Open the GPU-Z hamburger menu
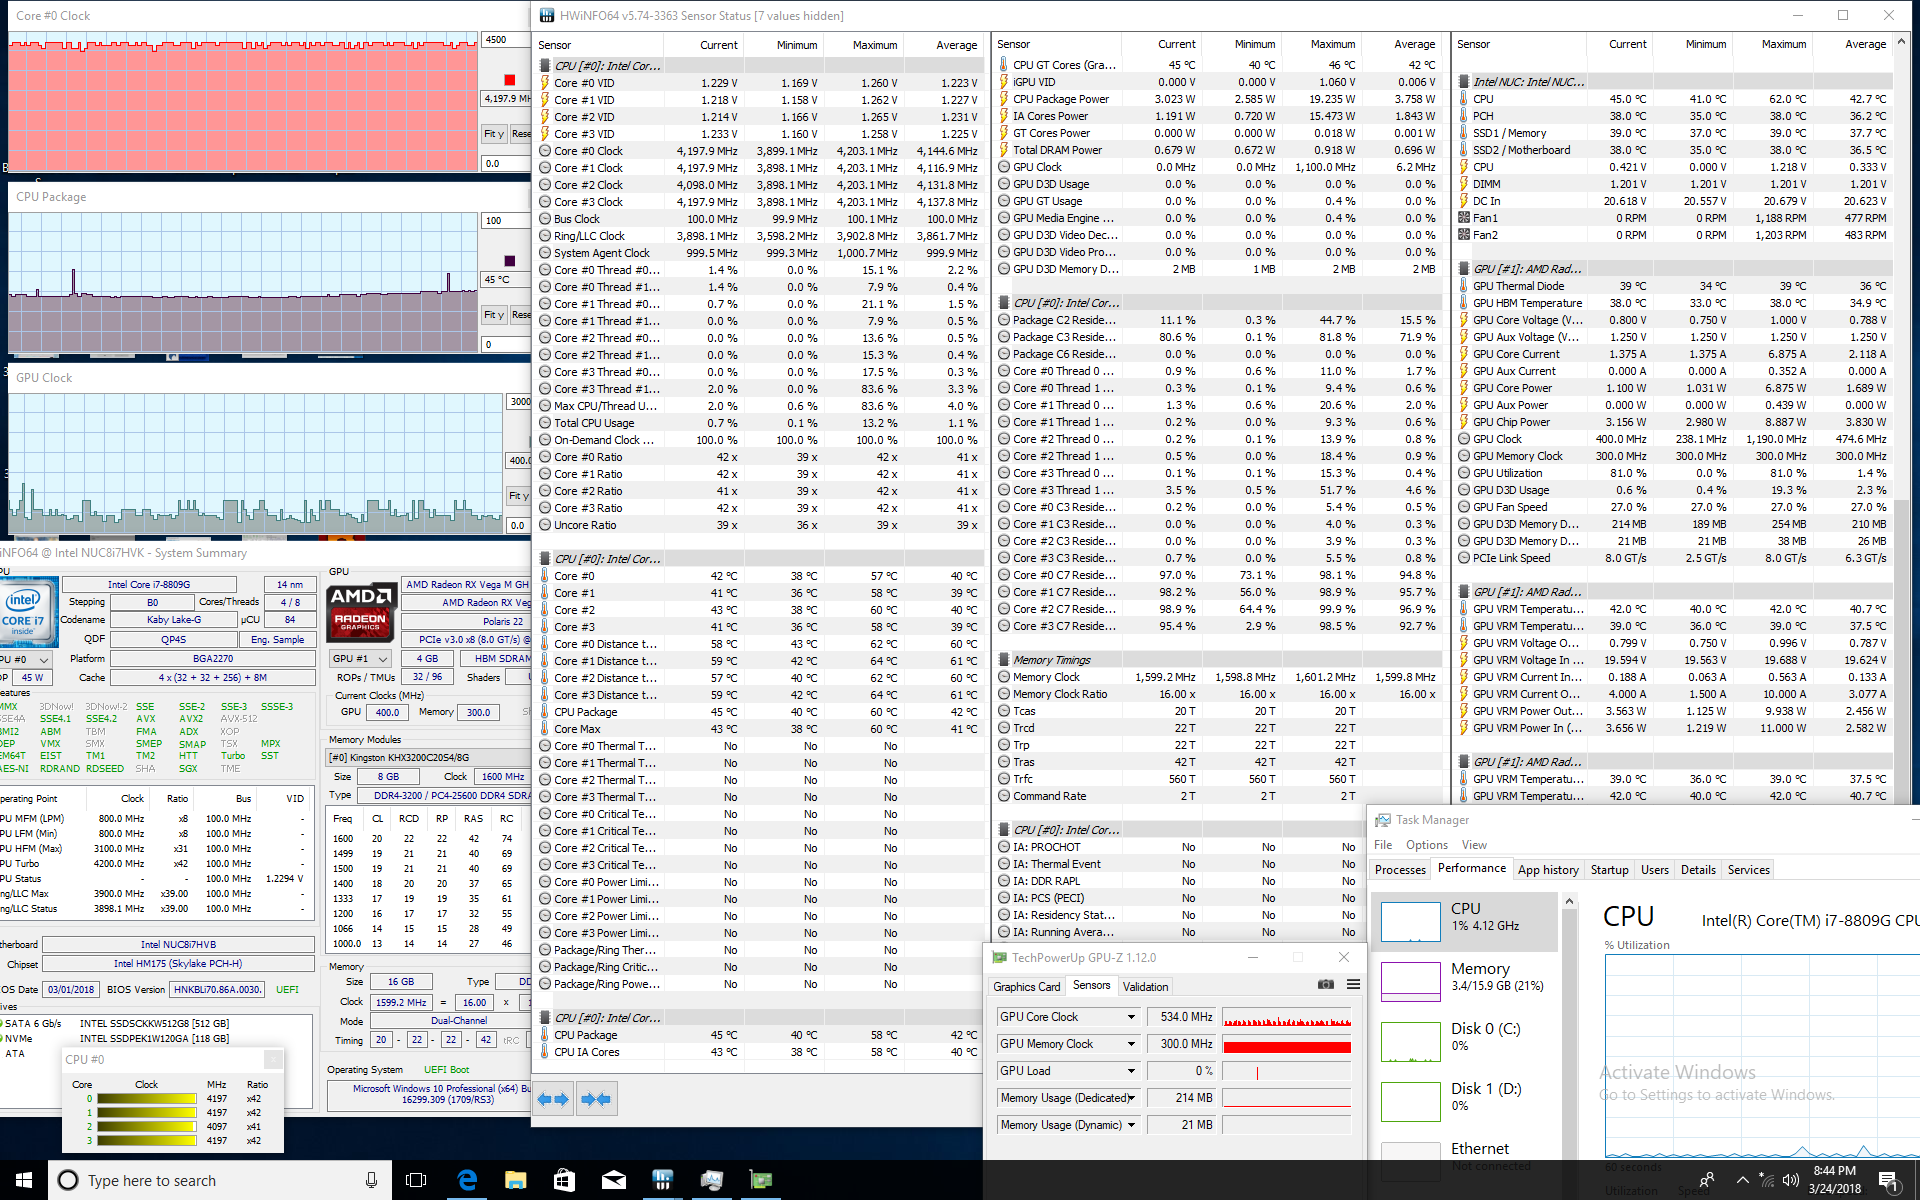1920x1200 pixels. click(1353, 985)
